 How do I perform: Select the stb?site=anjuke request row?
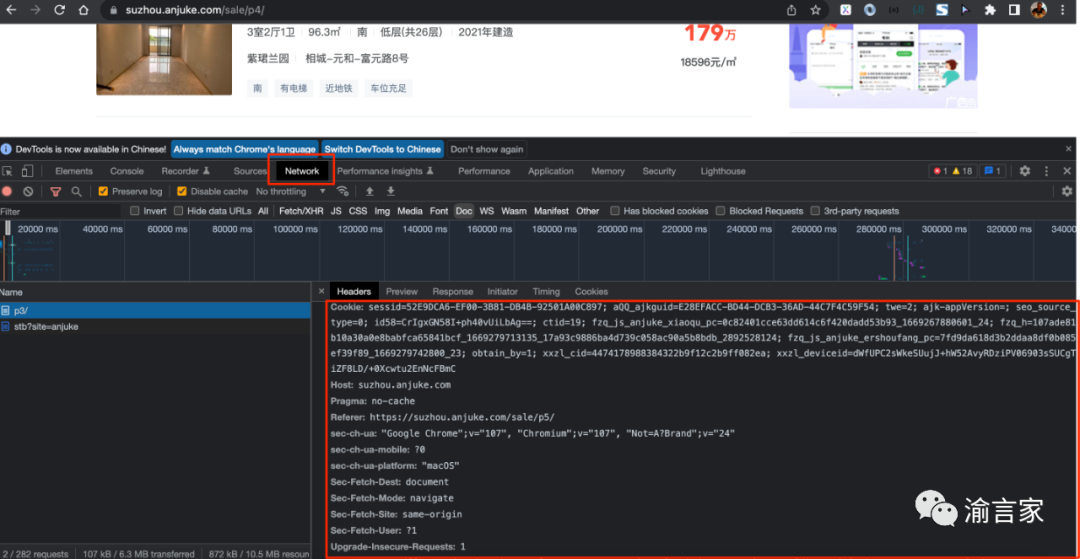[156, 327]
